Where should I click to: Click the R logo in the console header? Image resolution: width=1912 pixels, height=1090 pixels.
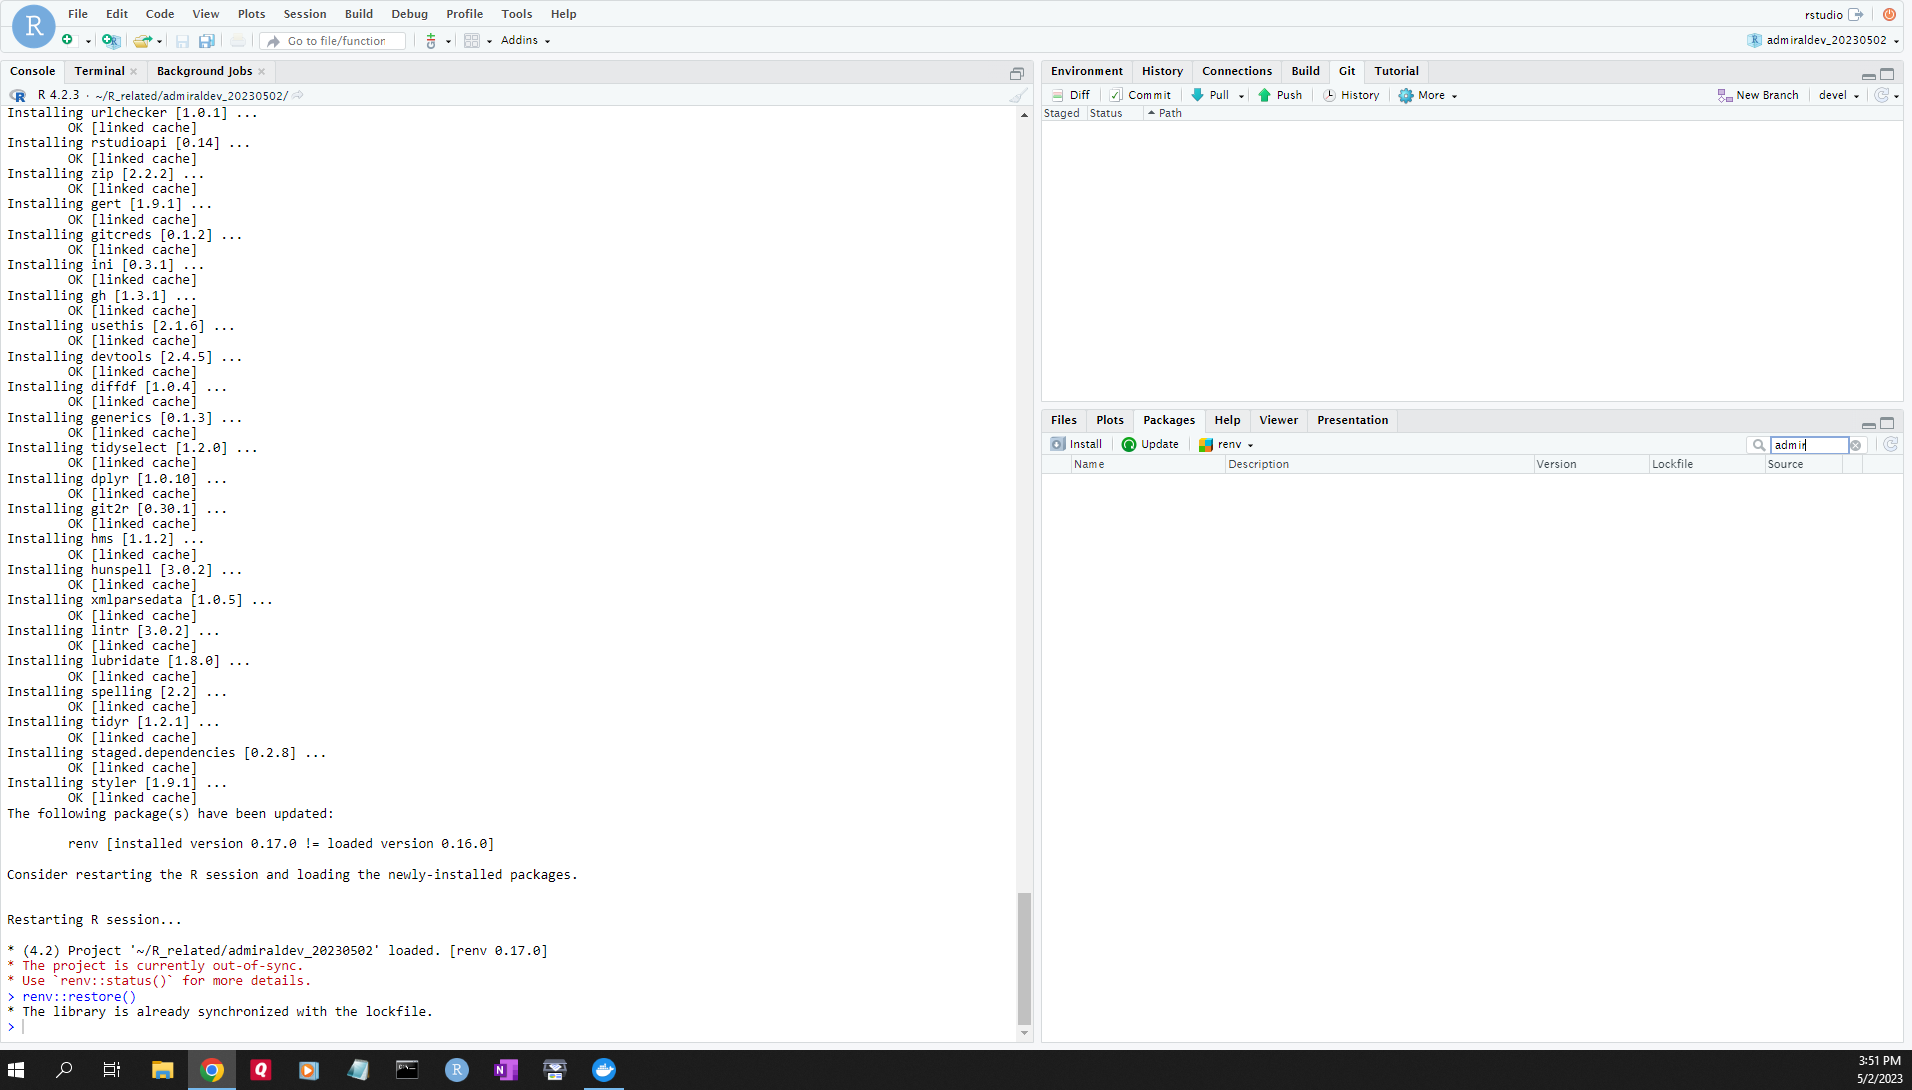click(x=18, y=95)
